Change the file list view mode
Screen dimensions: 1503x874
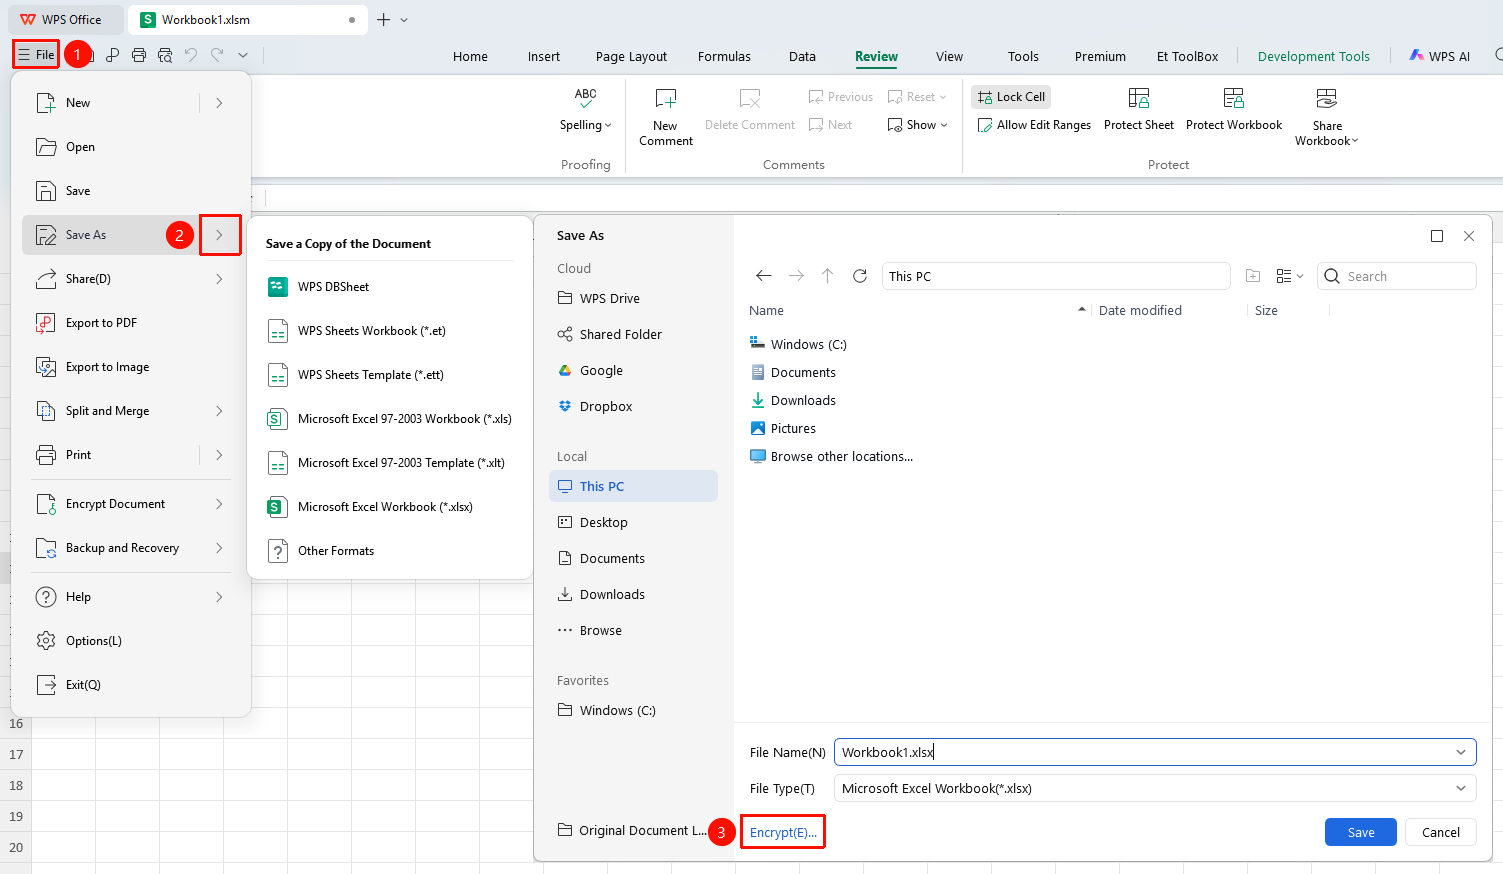click(1290, 276)
